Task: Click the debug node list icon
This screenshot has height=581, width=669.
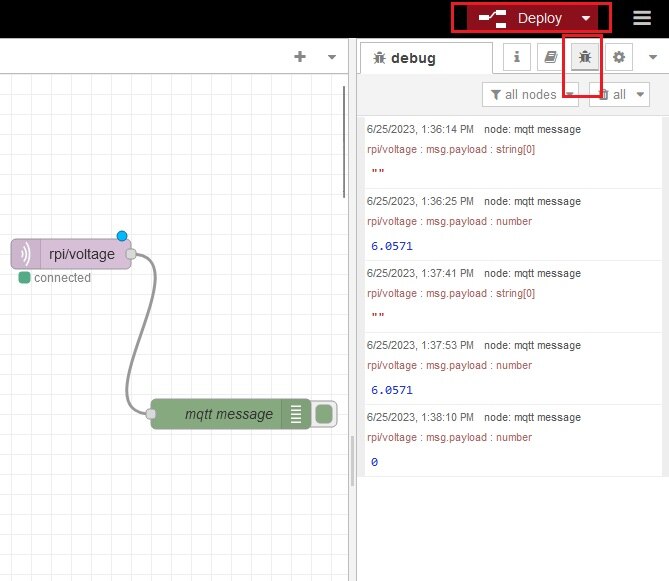Action: 296,414
